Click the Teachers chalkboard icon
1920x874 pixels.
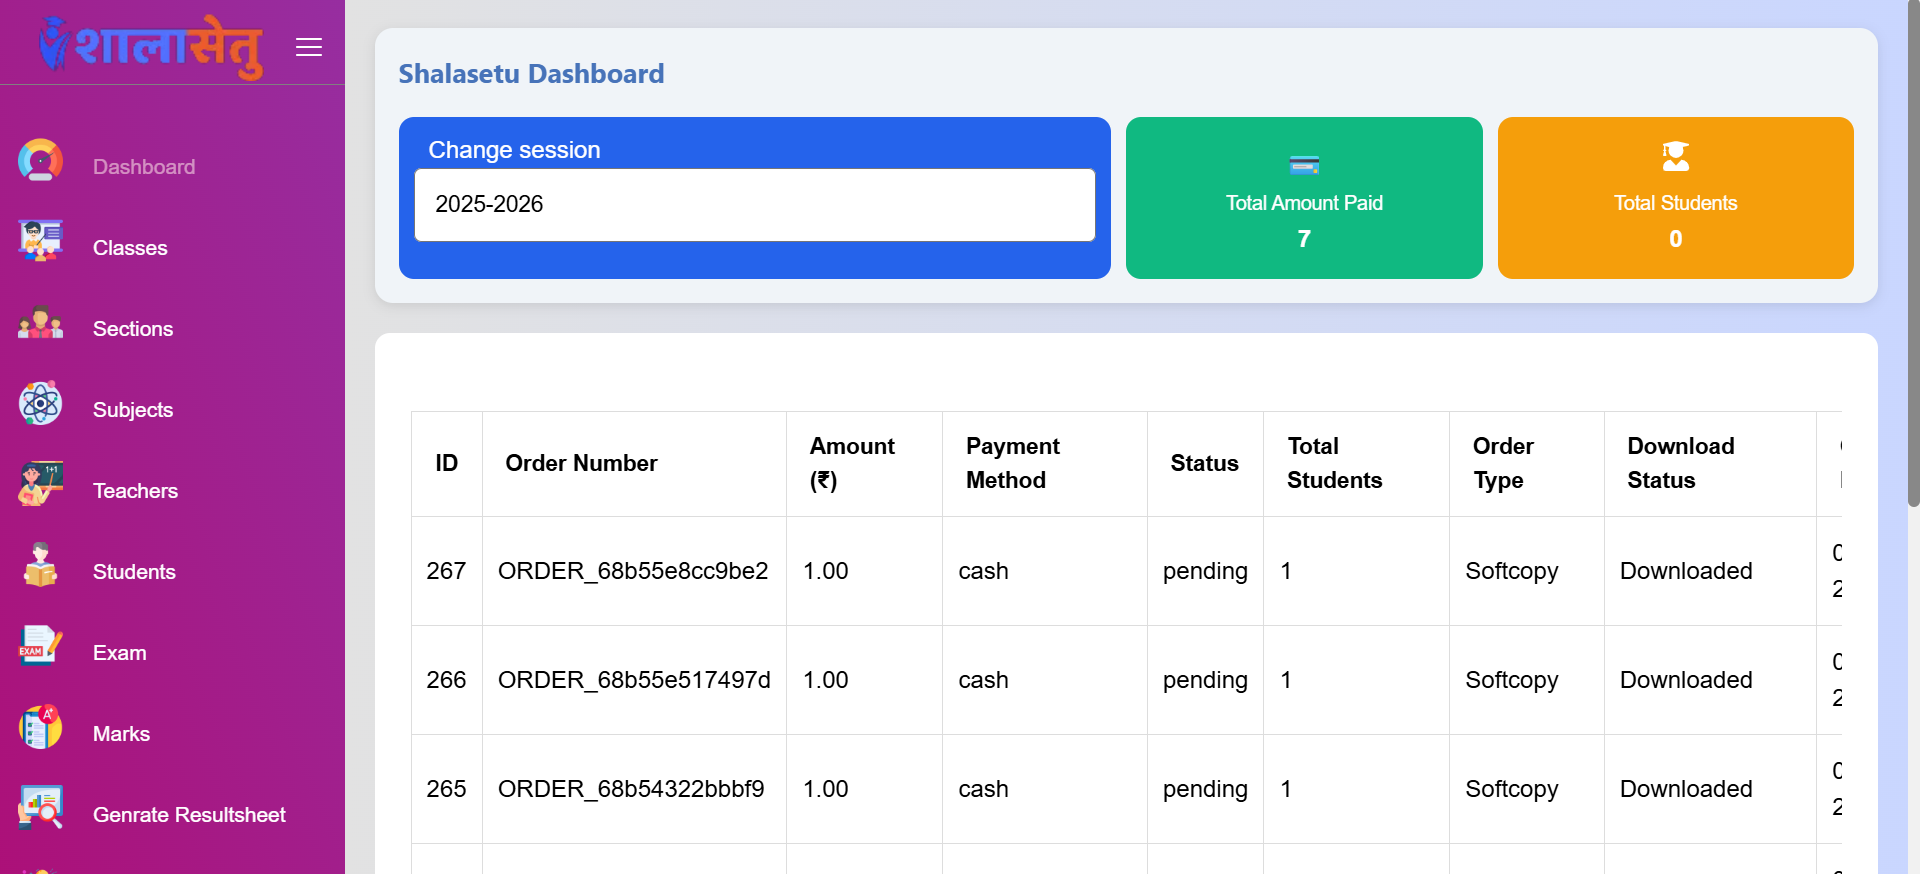pos(40,485)
